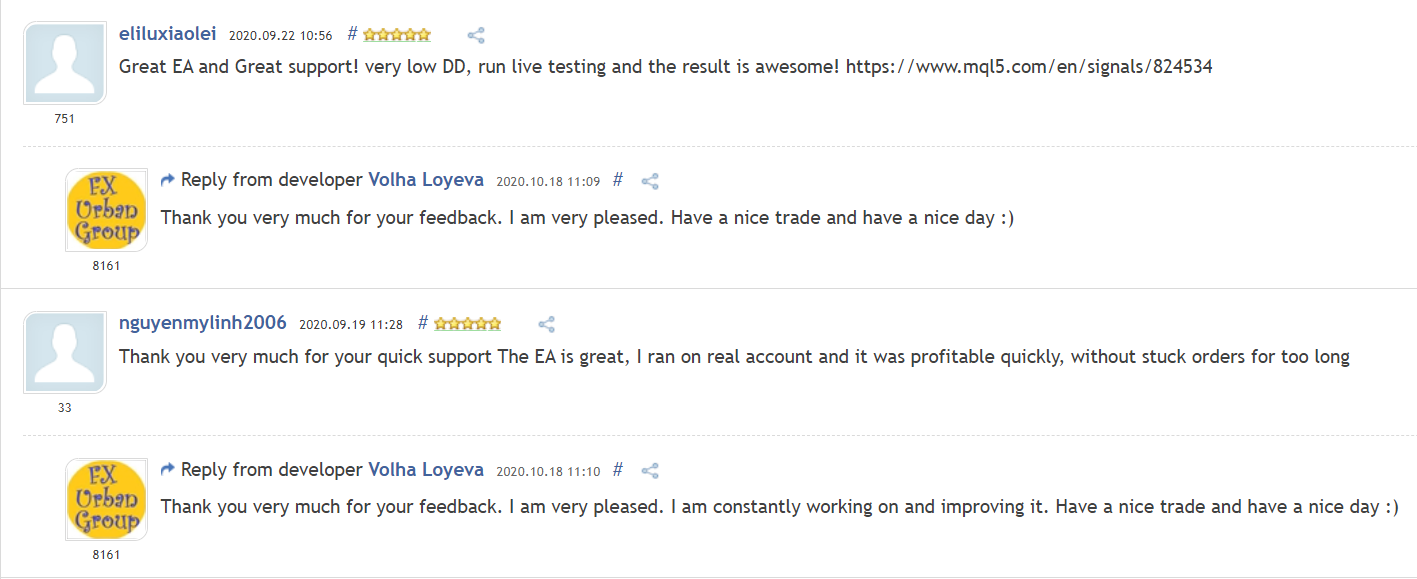Click the # permalink beside eliluxiaolei's review date
This screenshot has height=579, width=1417.
352,34
